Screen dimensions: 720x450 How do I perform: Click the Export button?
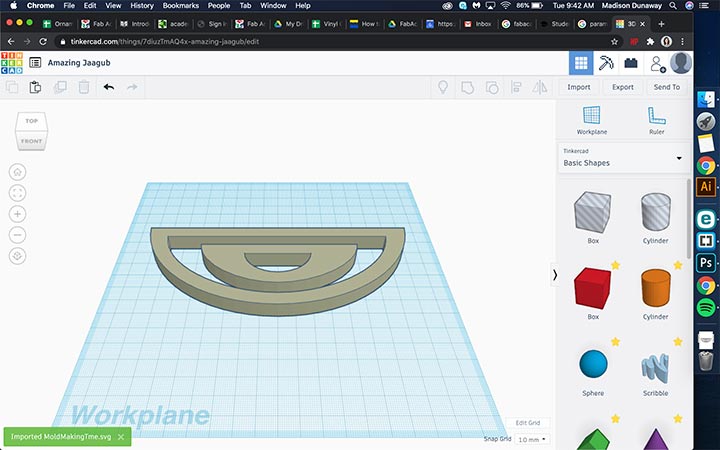(x=623, y=87)
